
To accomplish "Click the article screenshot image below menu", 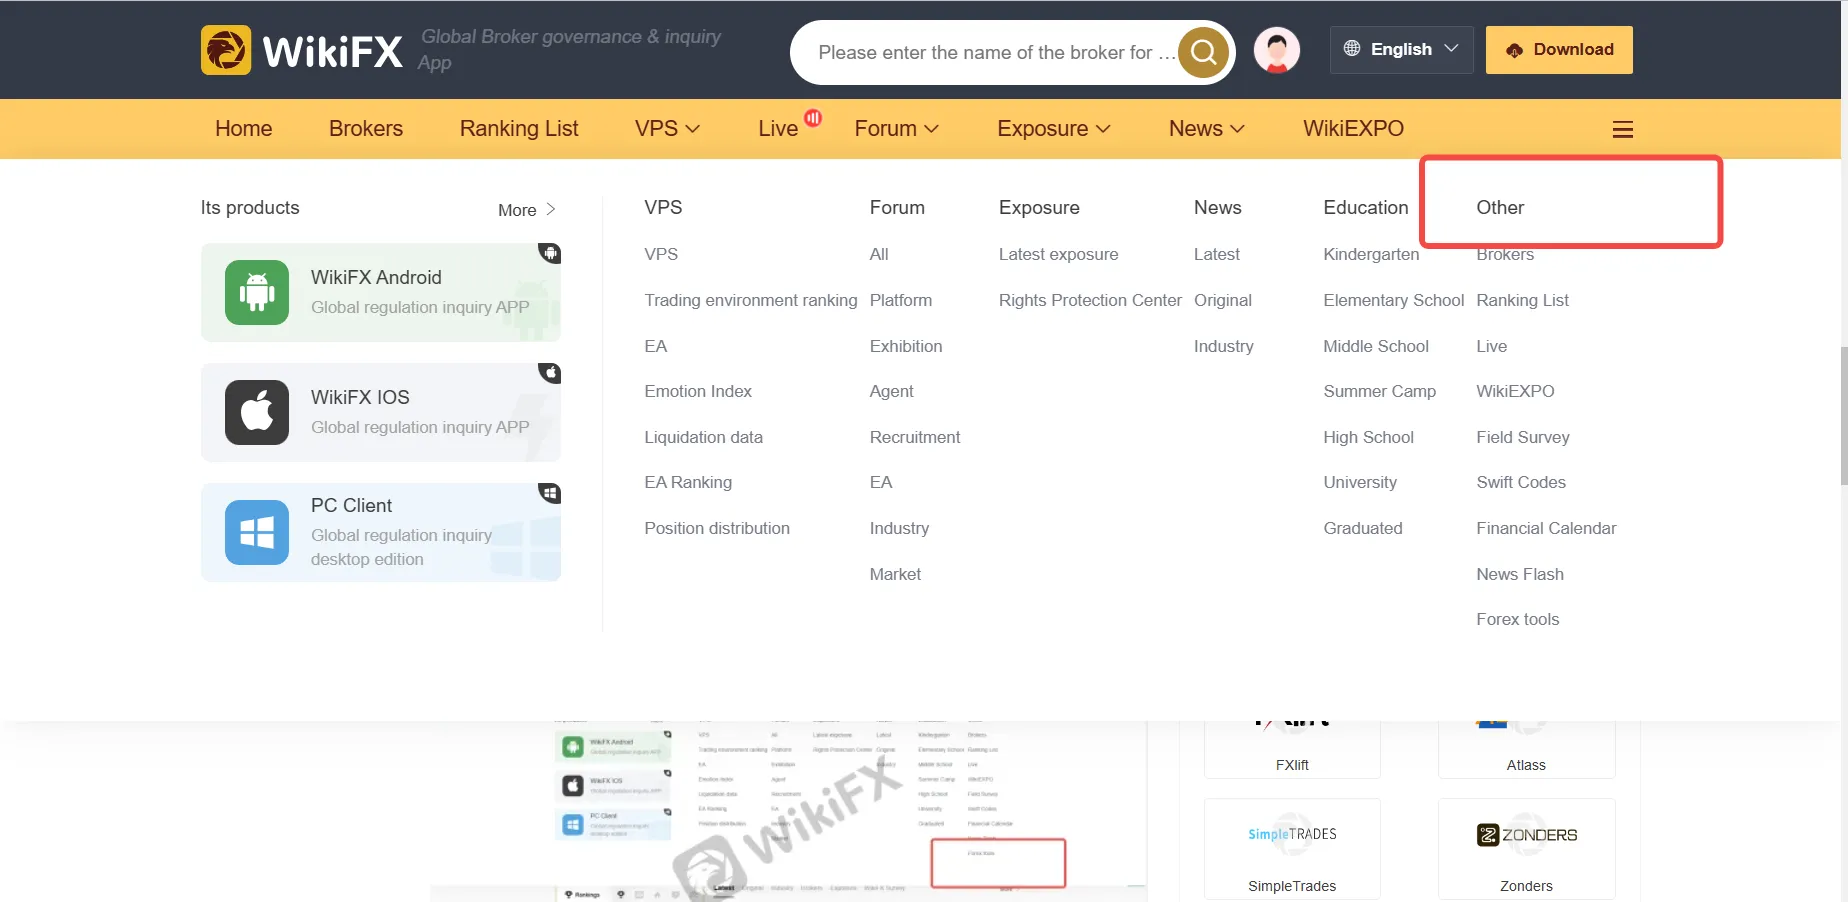I will tap(789, 811).
